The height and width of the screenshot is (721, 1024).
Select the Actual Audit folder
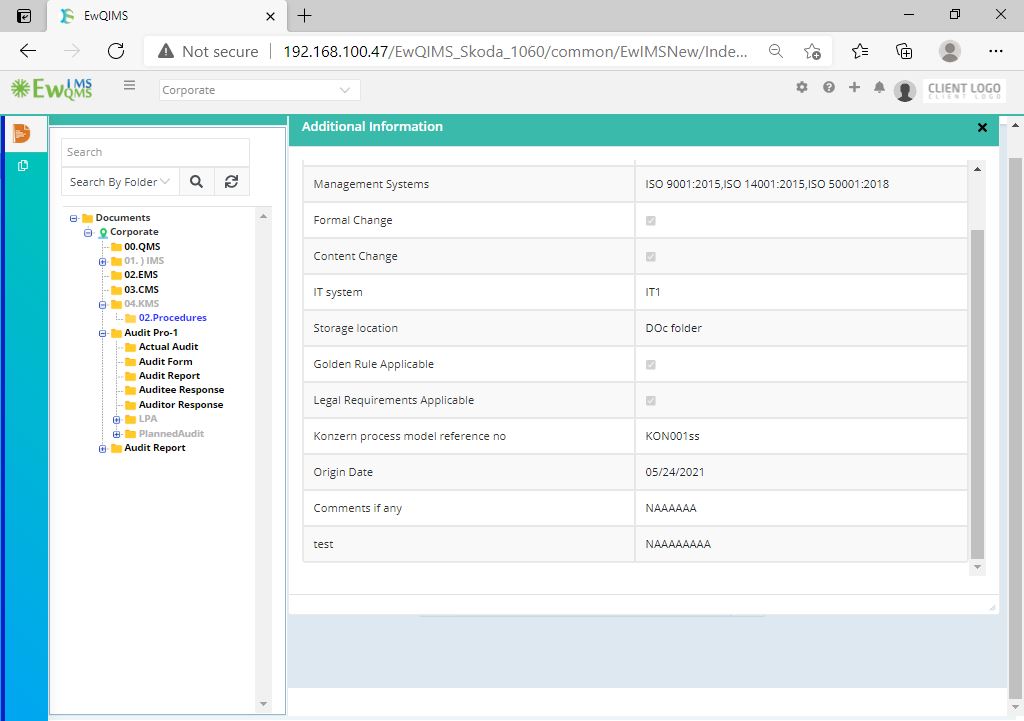(168, 346)
